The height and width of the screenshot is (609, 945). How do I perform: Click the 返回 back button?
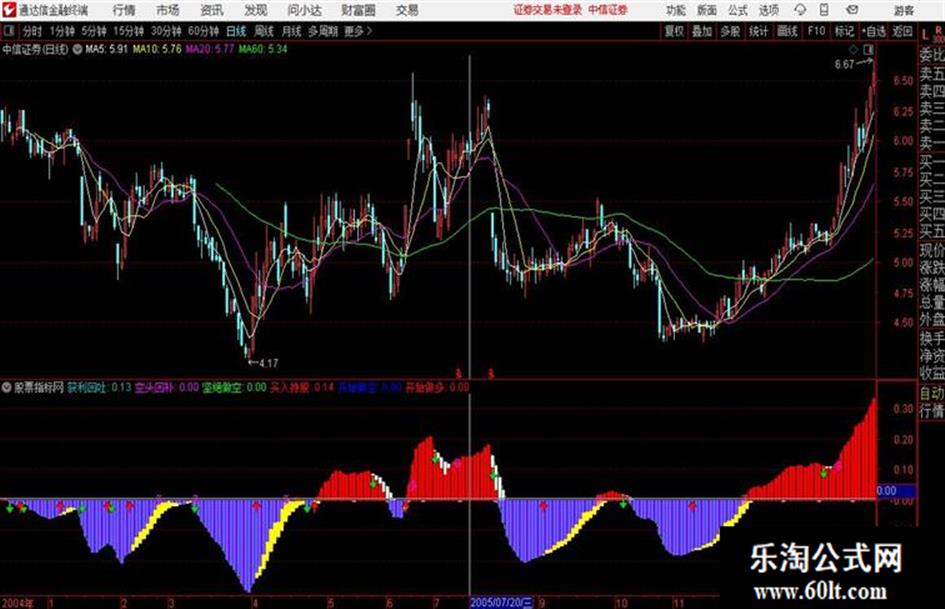(x=902, y=31)
